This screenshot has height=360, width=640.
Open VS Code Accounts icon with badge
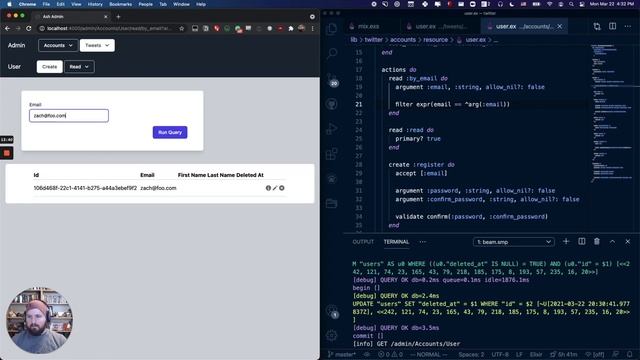pyautogui.click(x=332, y=311)
